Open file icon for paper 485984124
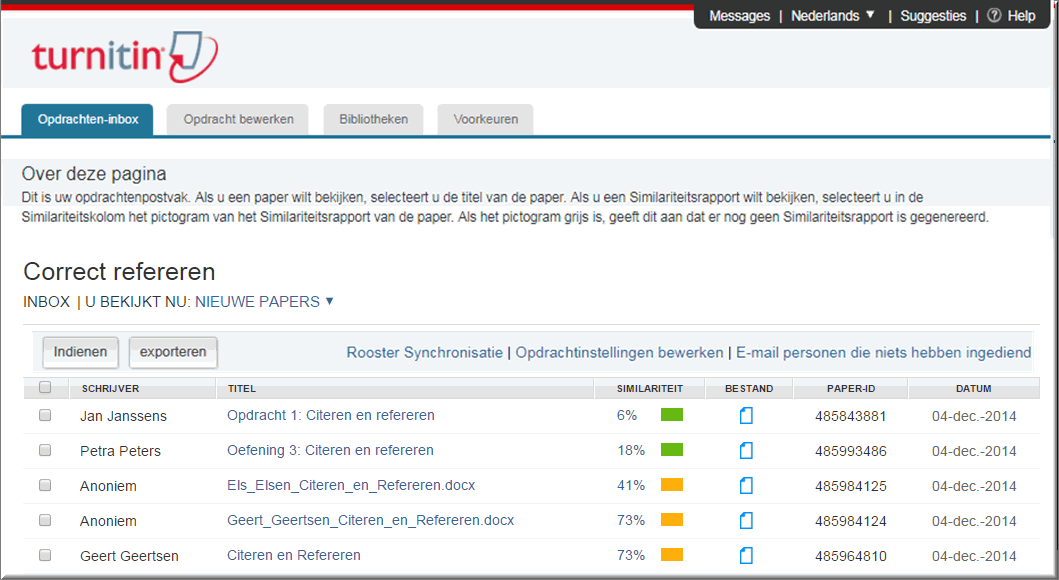Viewport: 1059px width, 580px height. [x=746, y=521]
